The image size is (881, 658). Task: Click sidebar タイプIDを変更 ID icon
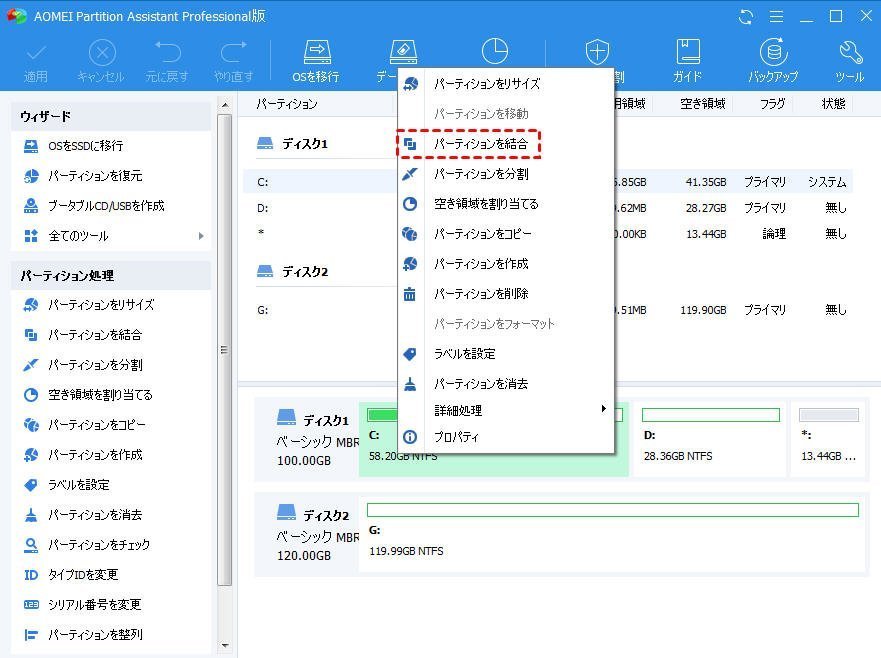point(31,575)
